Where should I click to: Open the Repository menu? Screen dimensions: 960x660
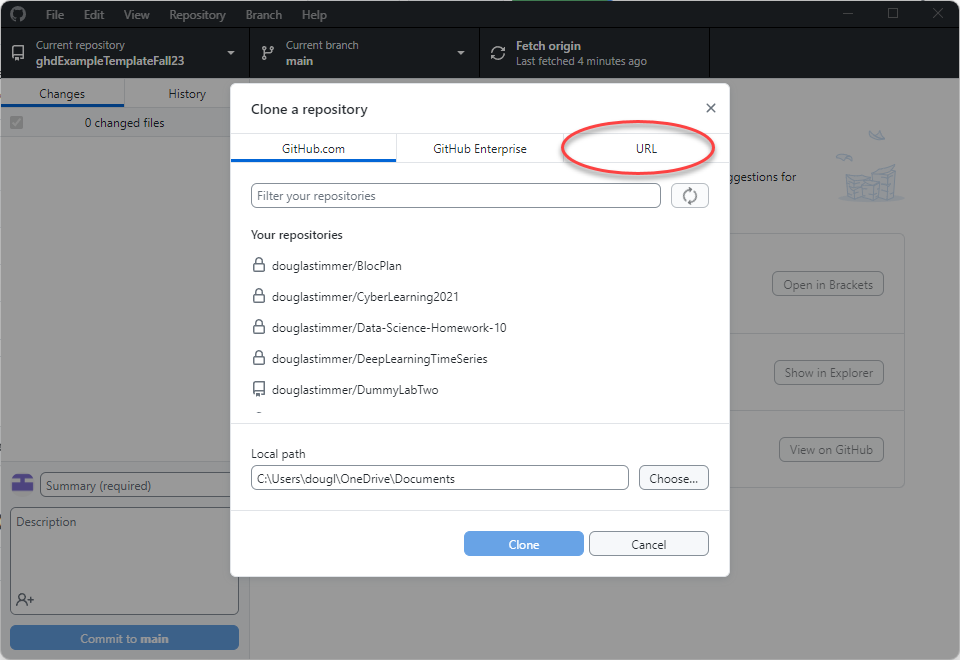coord(197,15)
